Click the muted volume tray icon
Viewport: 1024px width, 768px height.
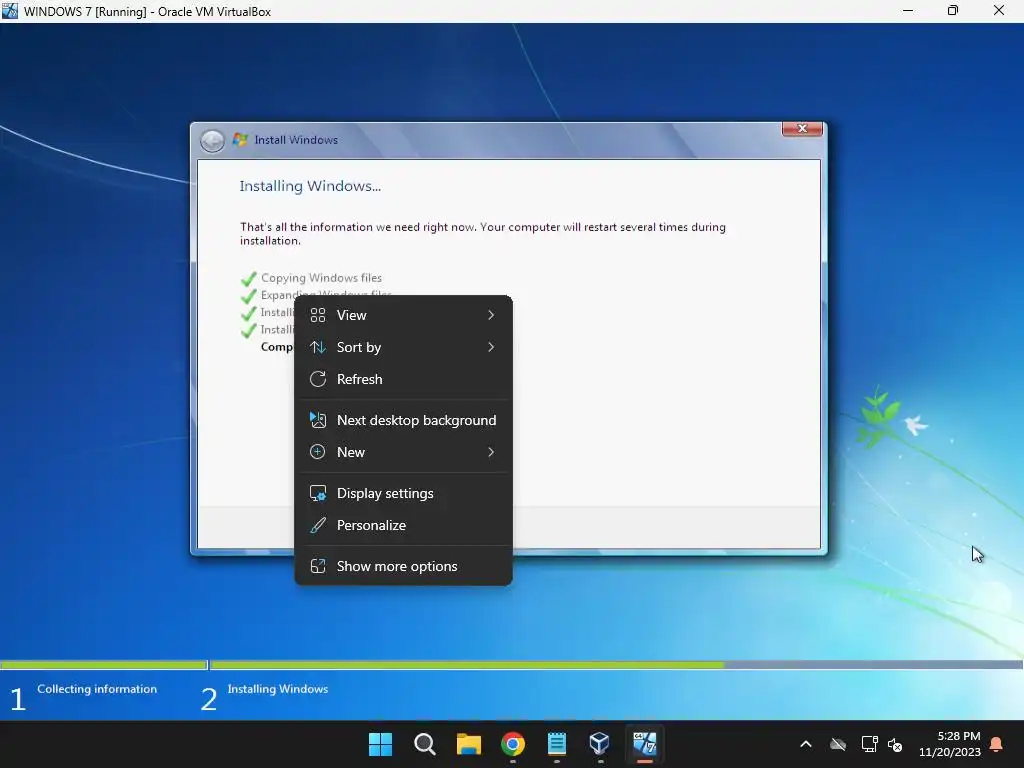[895, 744]
